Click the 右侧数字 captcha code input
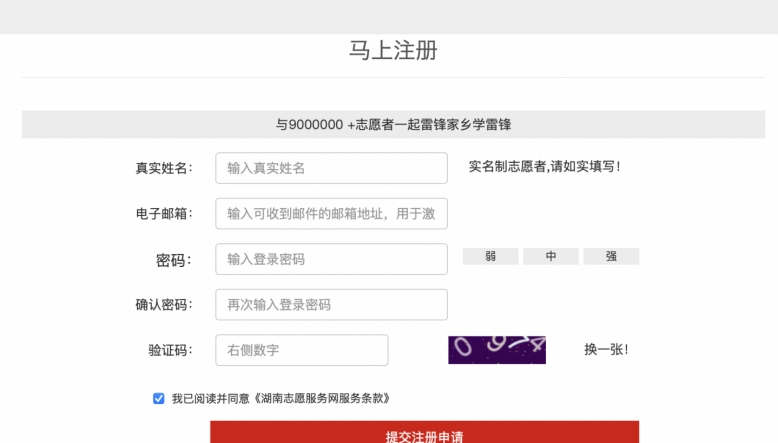 pyautogui.click(x=301, y=350)
